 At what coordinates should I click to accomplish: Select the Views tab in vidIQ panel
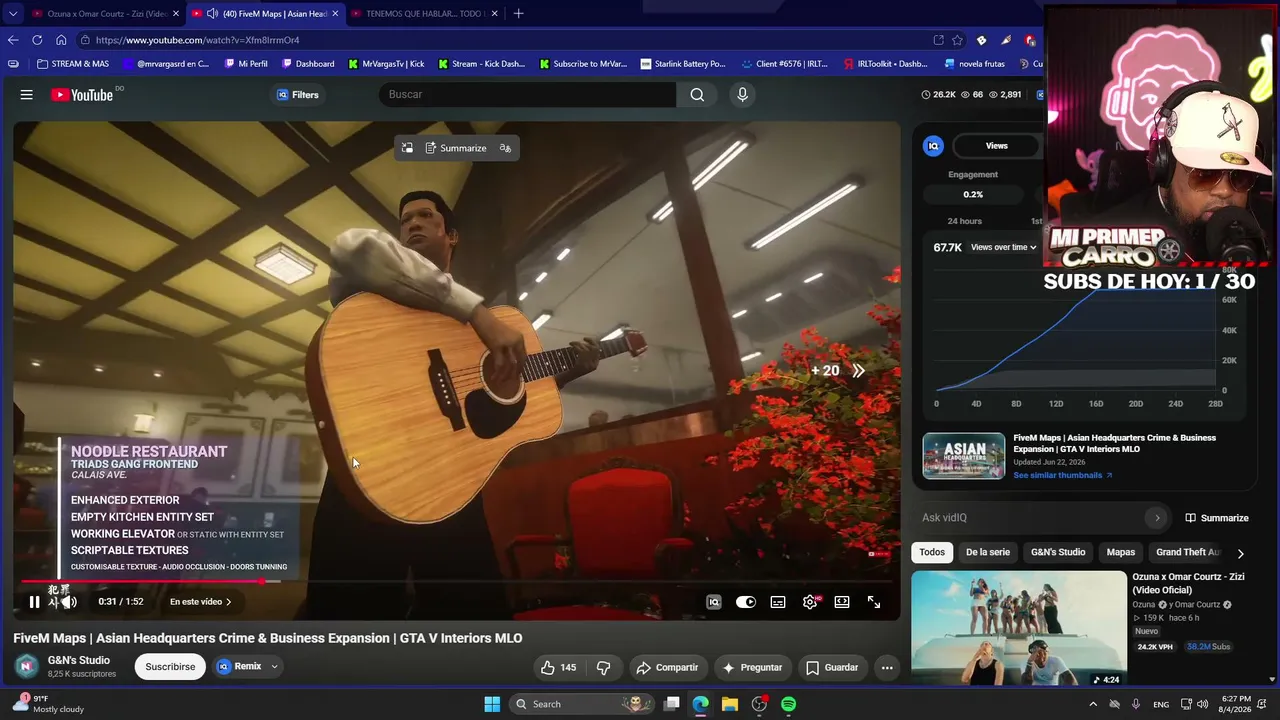(x=997, y=146)
